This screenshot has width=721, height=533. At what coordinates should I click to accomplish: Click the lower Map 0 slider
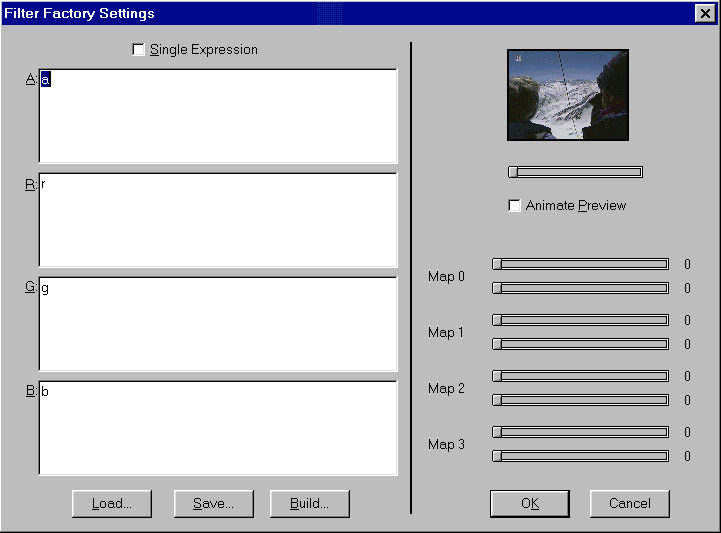[x=580, y=288]
